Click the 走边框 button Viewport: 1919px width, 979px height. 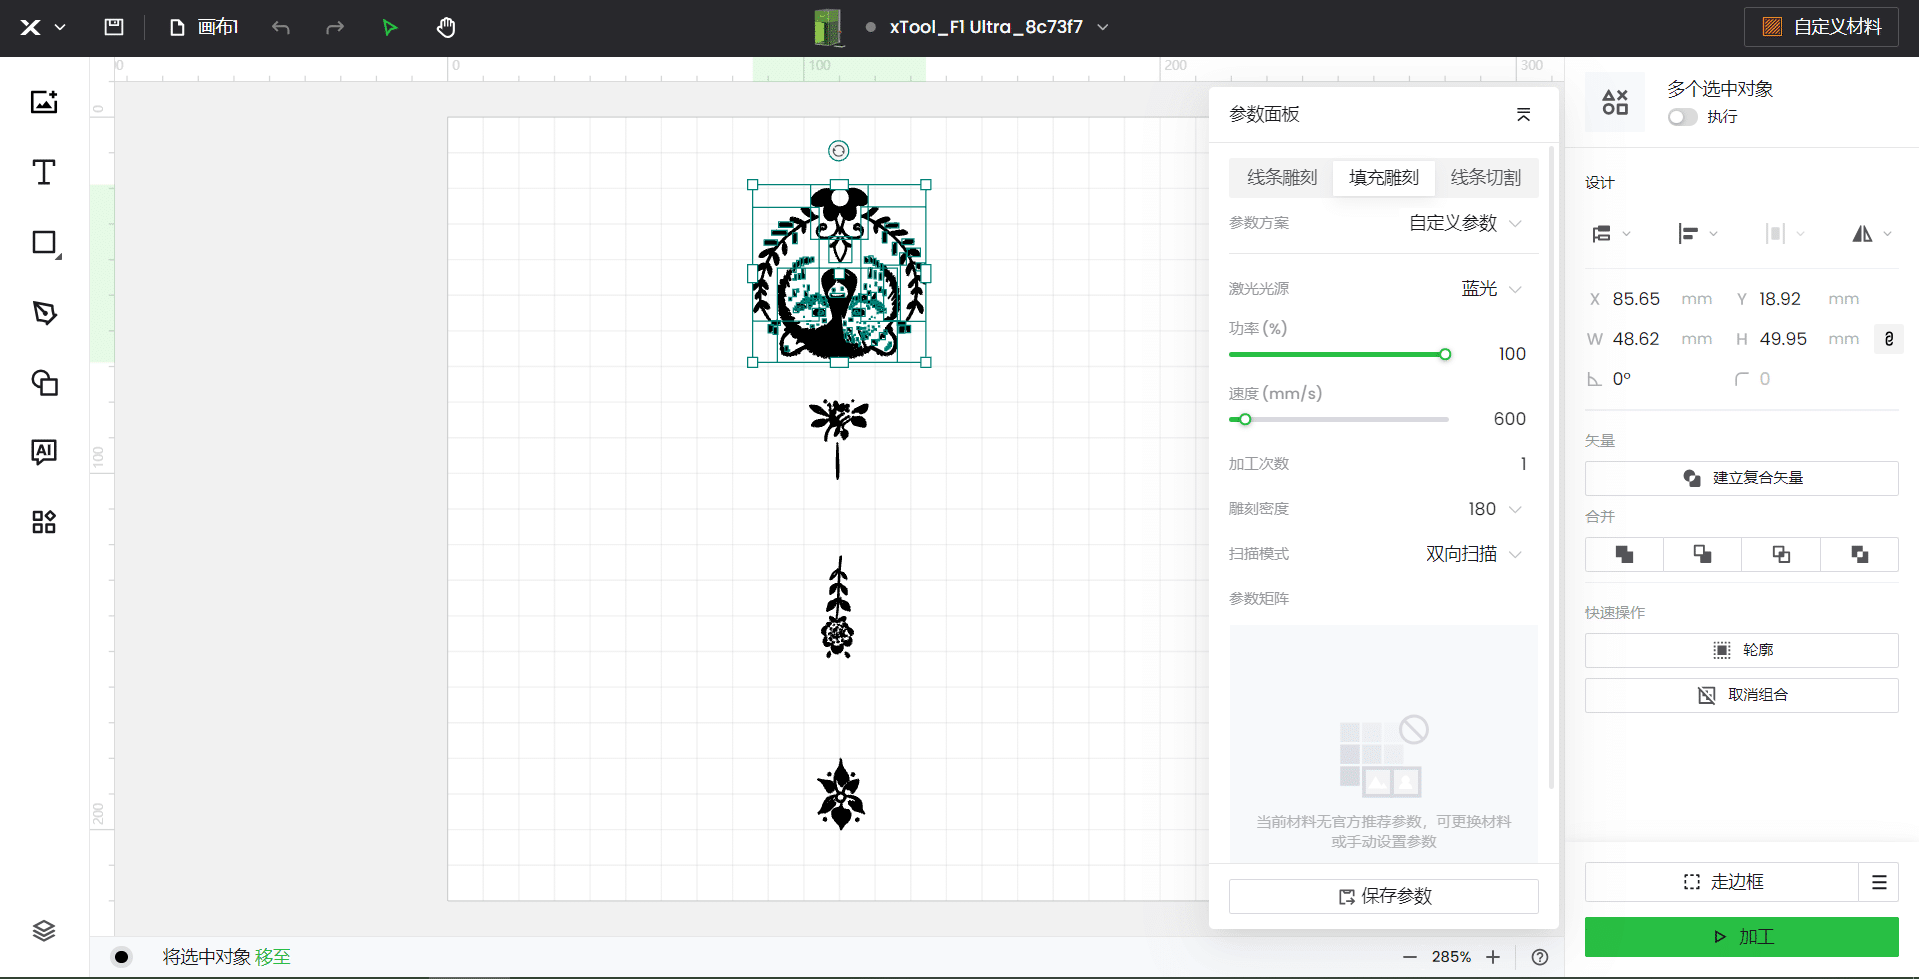(1722, 882)
